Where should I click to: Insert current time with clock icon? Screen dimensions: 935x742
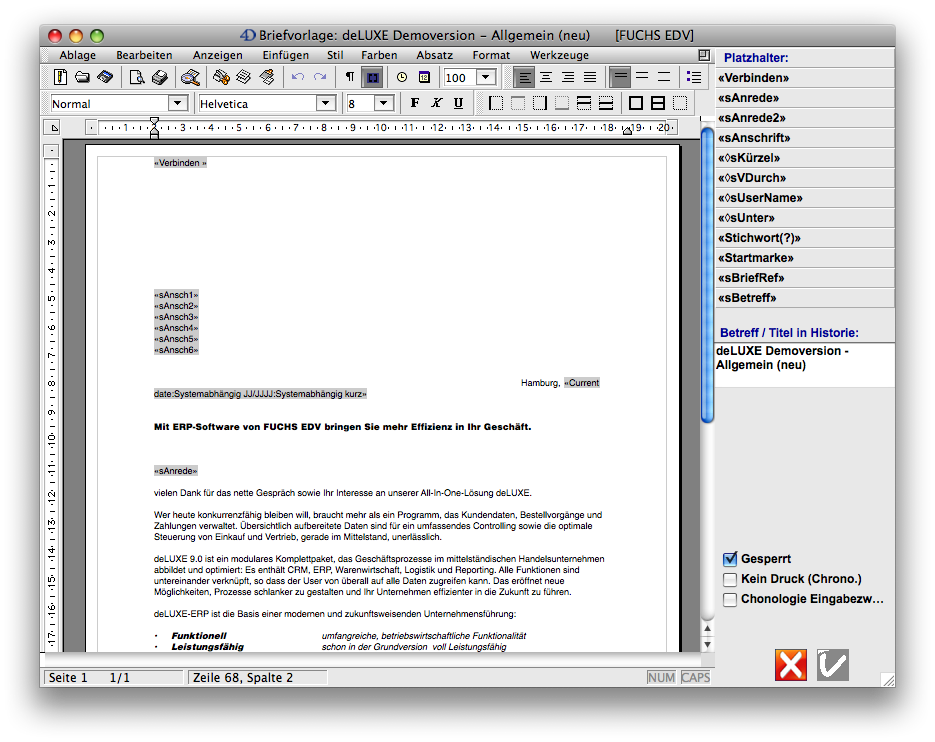tap(402, 77)
